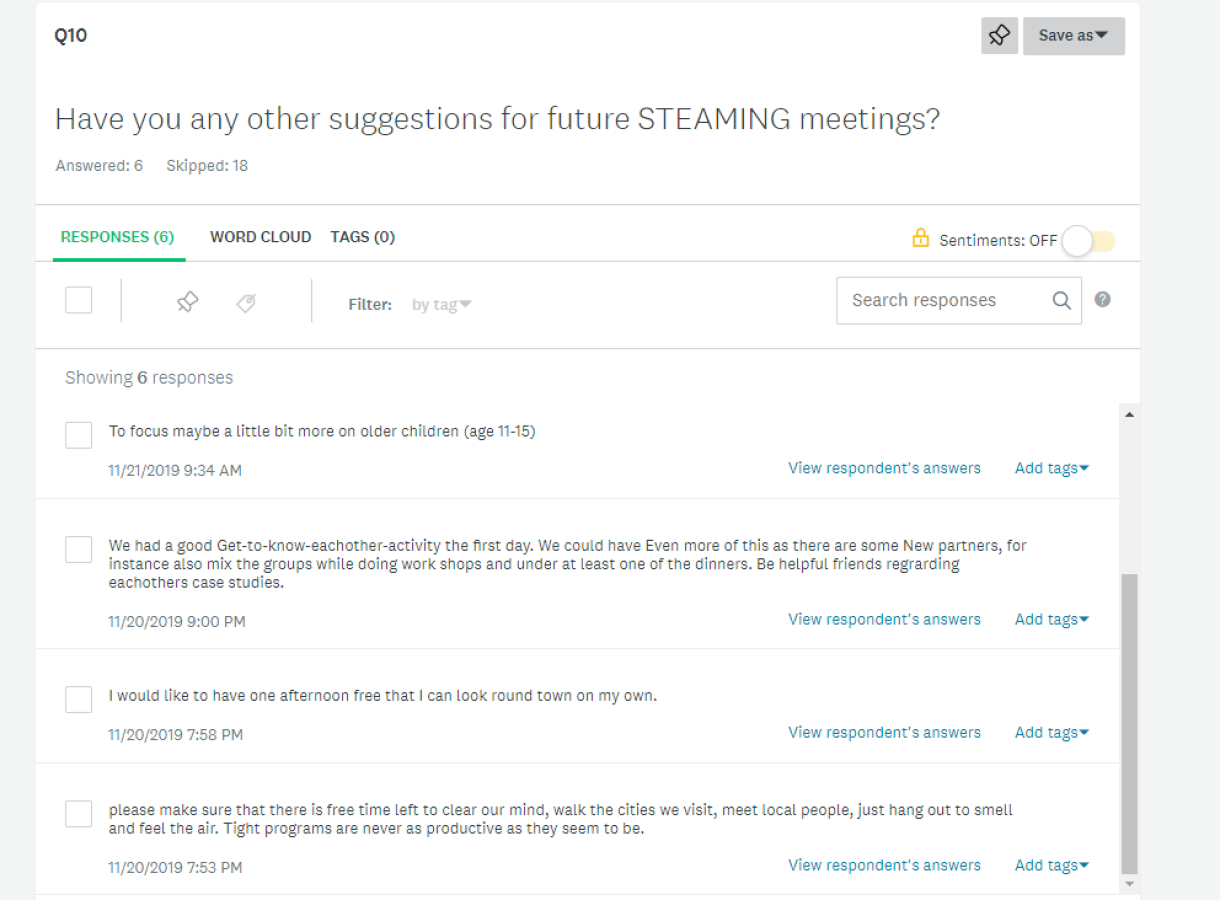The image size is (1220, 900).
Task: Switch to the Word Cloud tab
Action: tap(260, 237)
